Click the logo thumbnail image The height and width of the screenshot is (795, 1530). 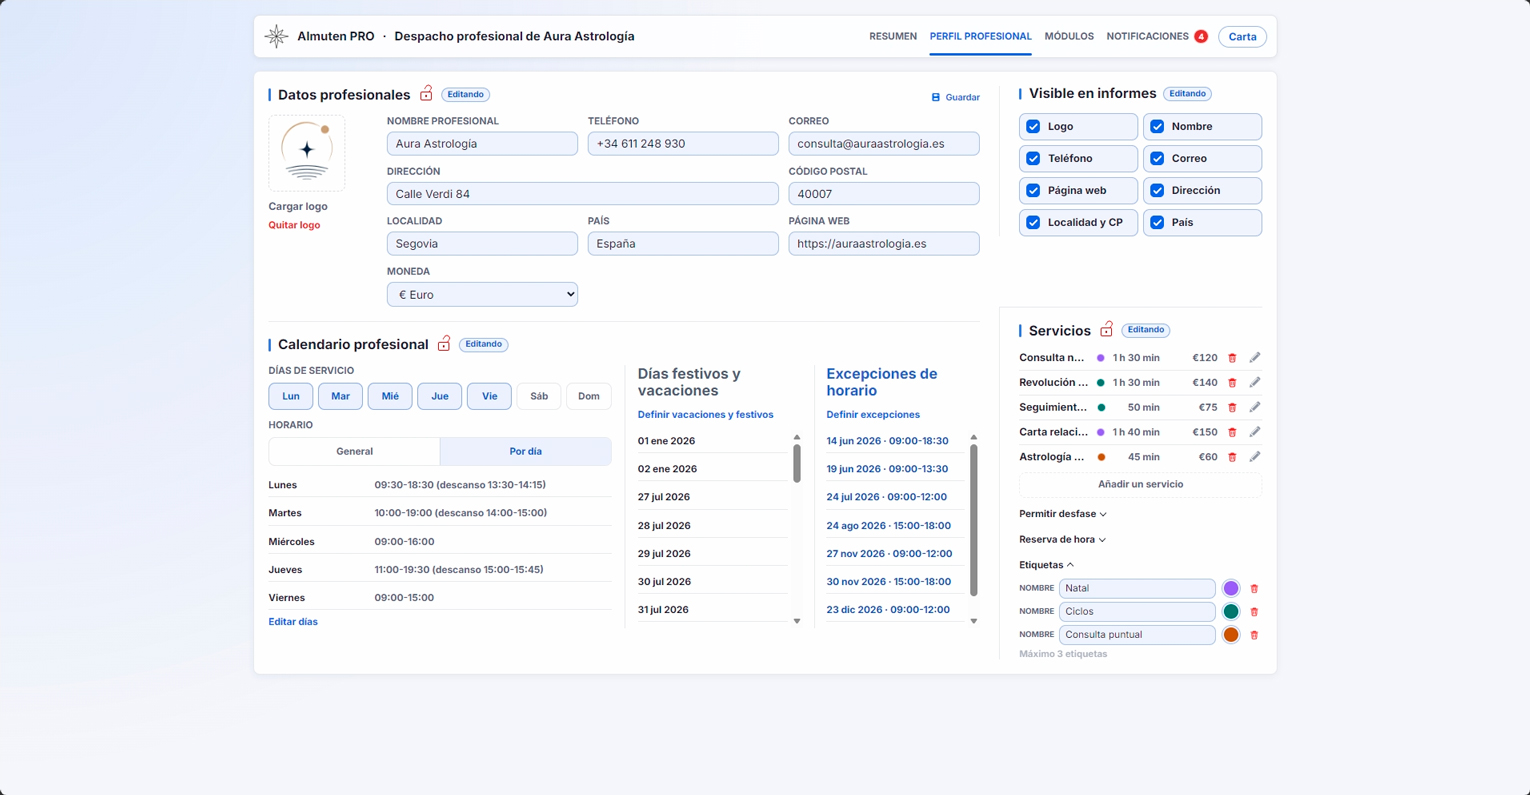tap(307, 153)
